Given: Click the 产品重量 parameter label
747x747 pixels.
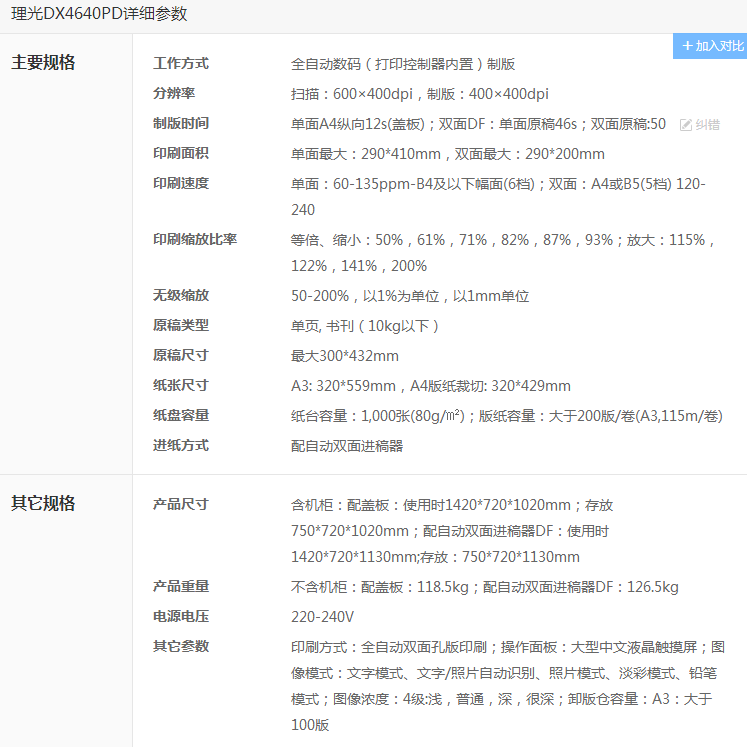Looking at the screenshot, I should pos(181,586).
